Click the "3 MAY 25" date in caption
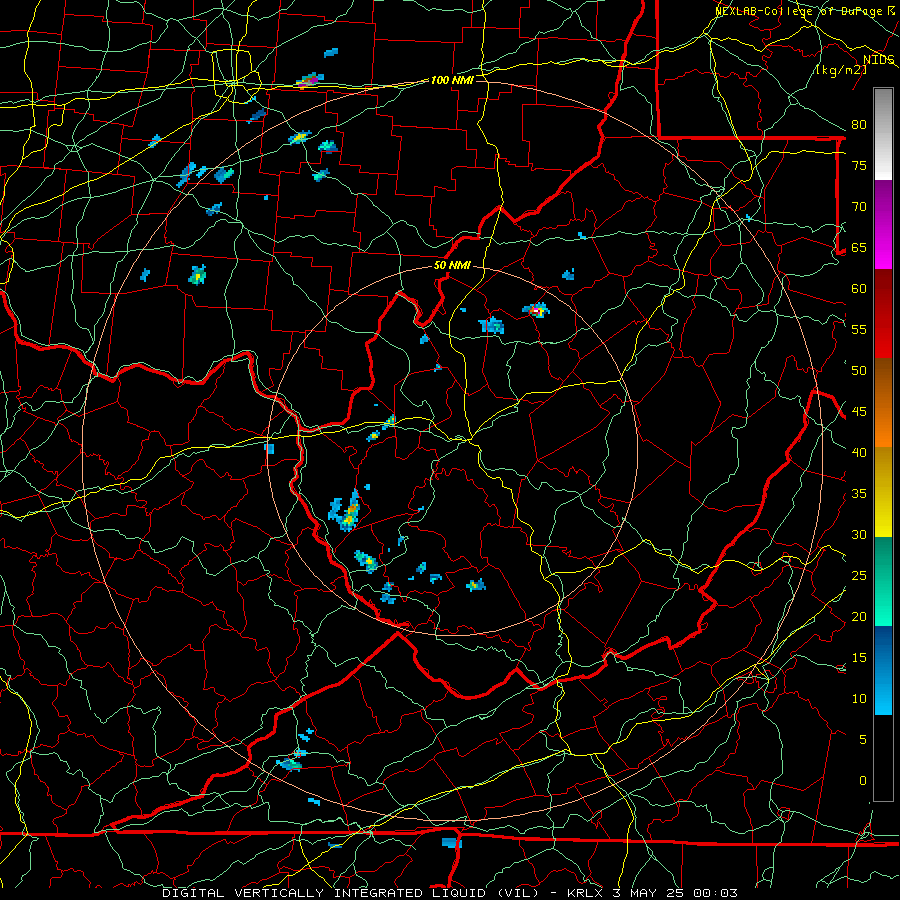Viewport: 900px width, 900px height. coord(649,893)
